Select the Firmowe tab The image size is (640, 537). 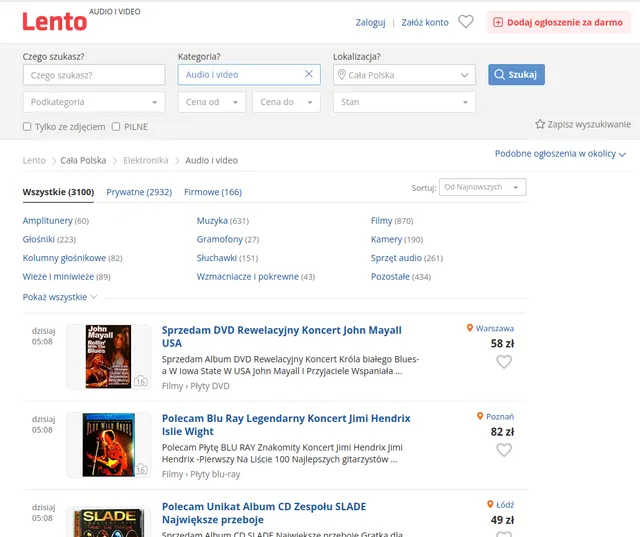[213, 192]
